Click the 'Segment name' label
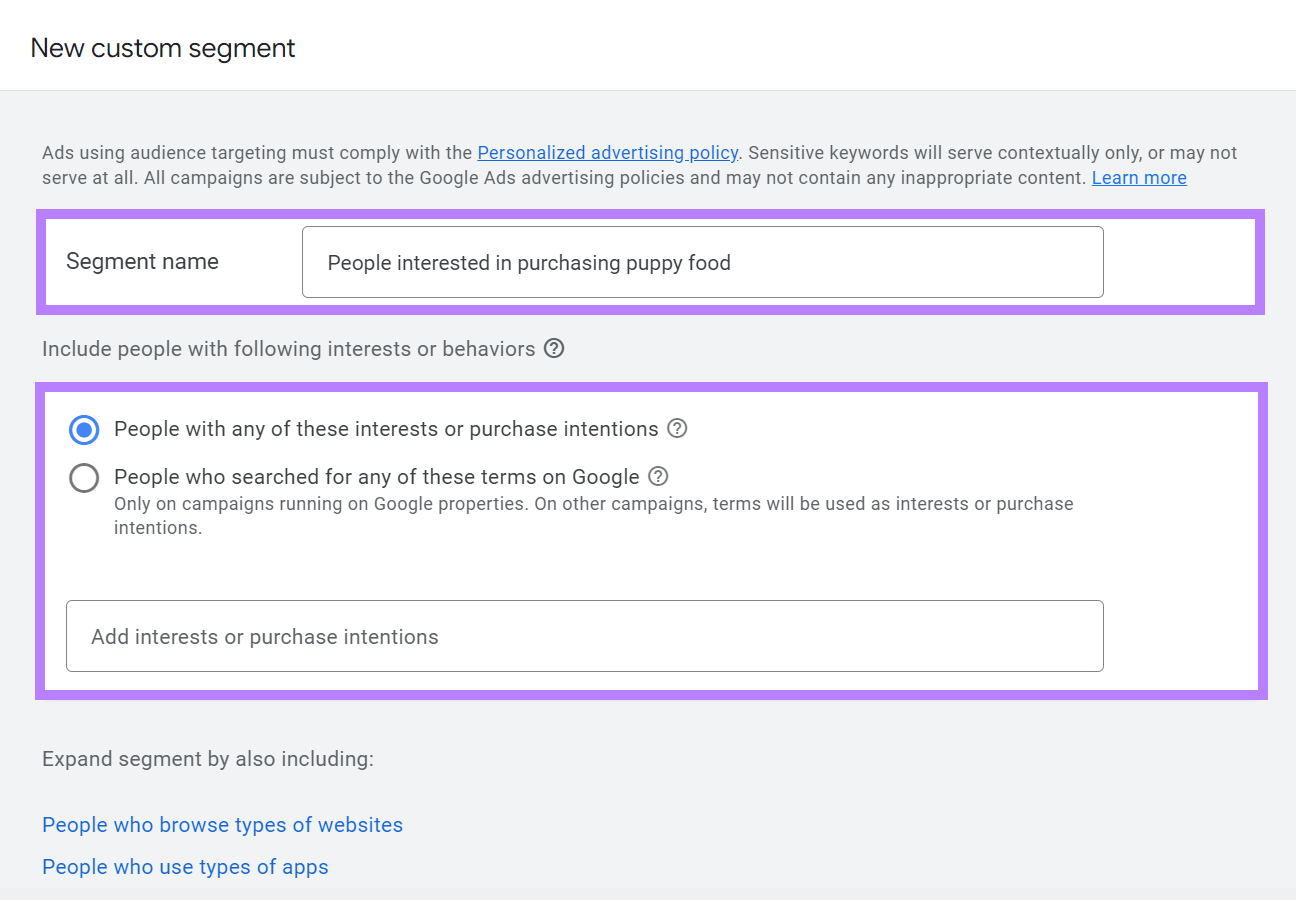1296x900 pixels. tap(142, 262)
